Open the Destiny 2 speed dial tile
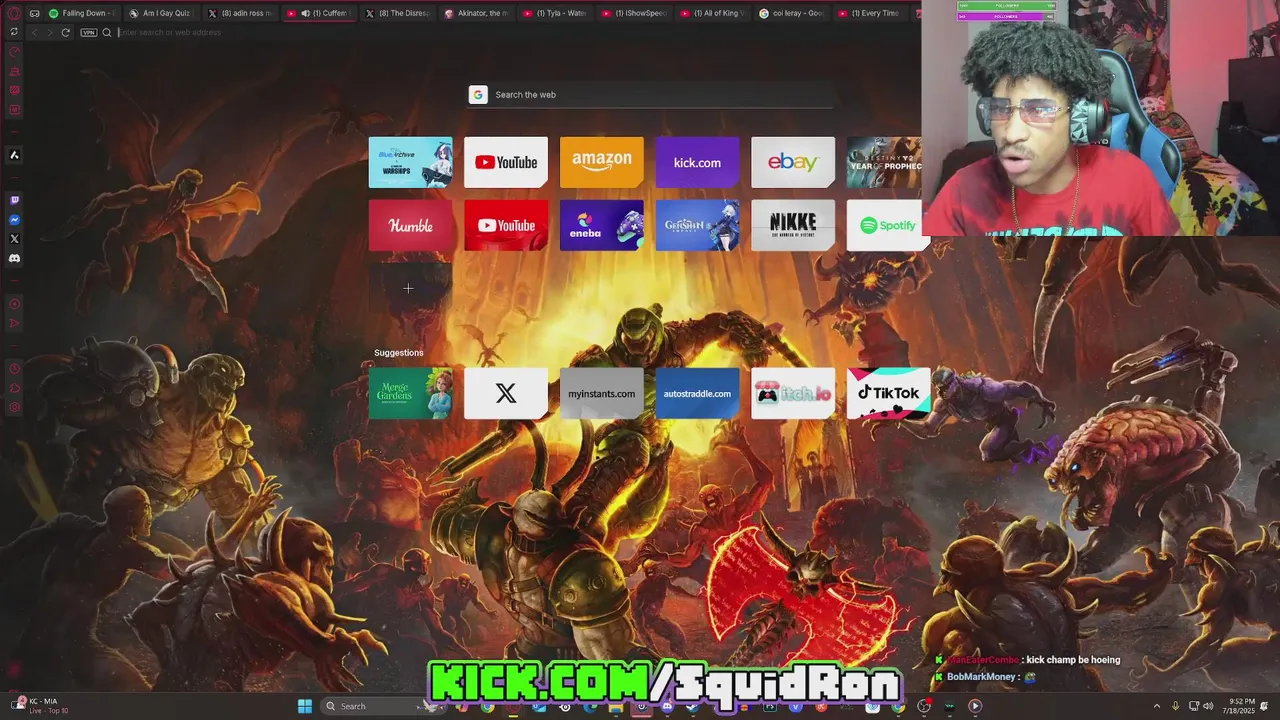 point(884,162)
